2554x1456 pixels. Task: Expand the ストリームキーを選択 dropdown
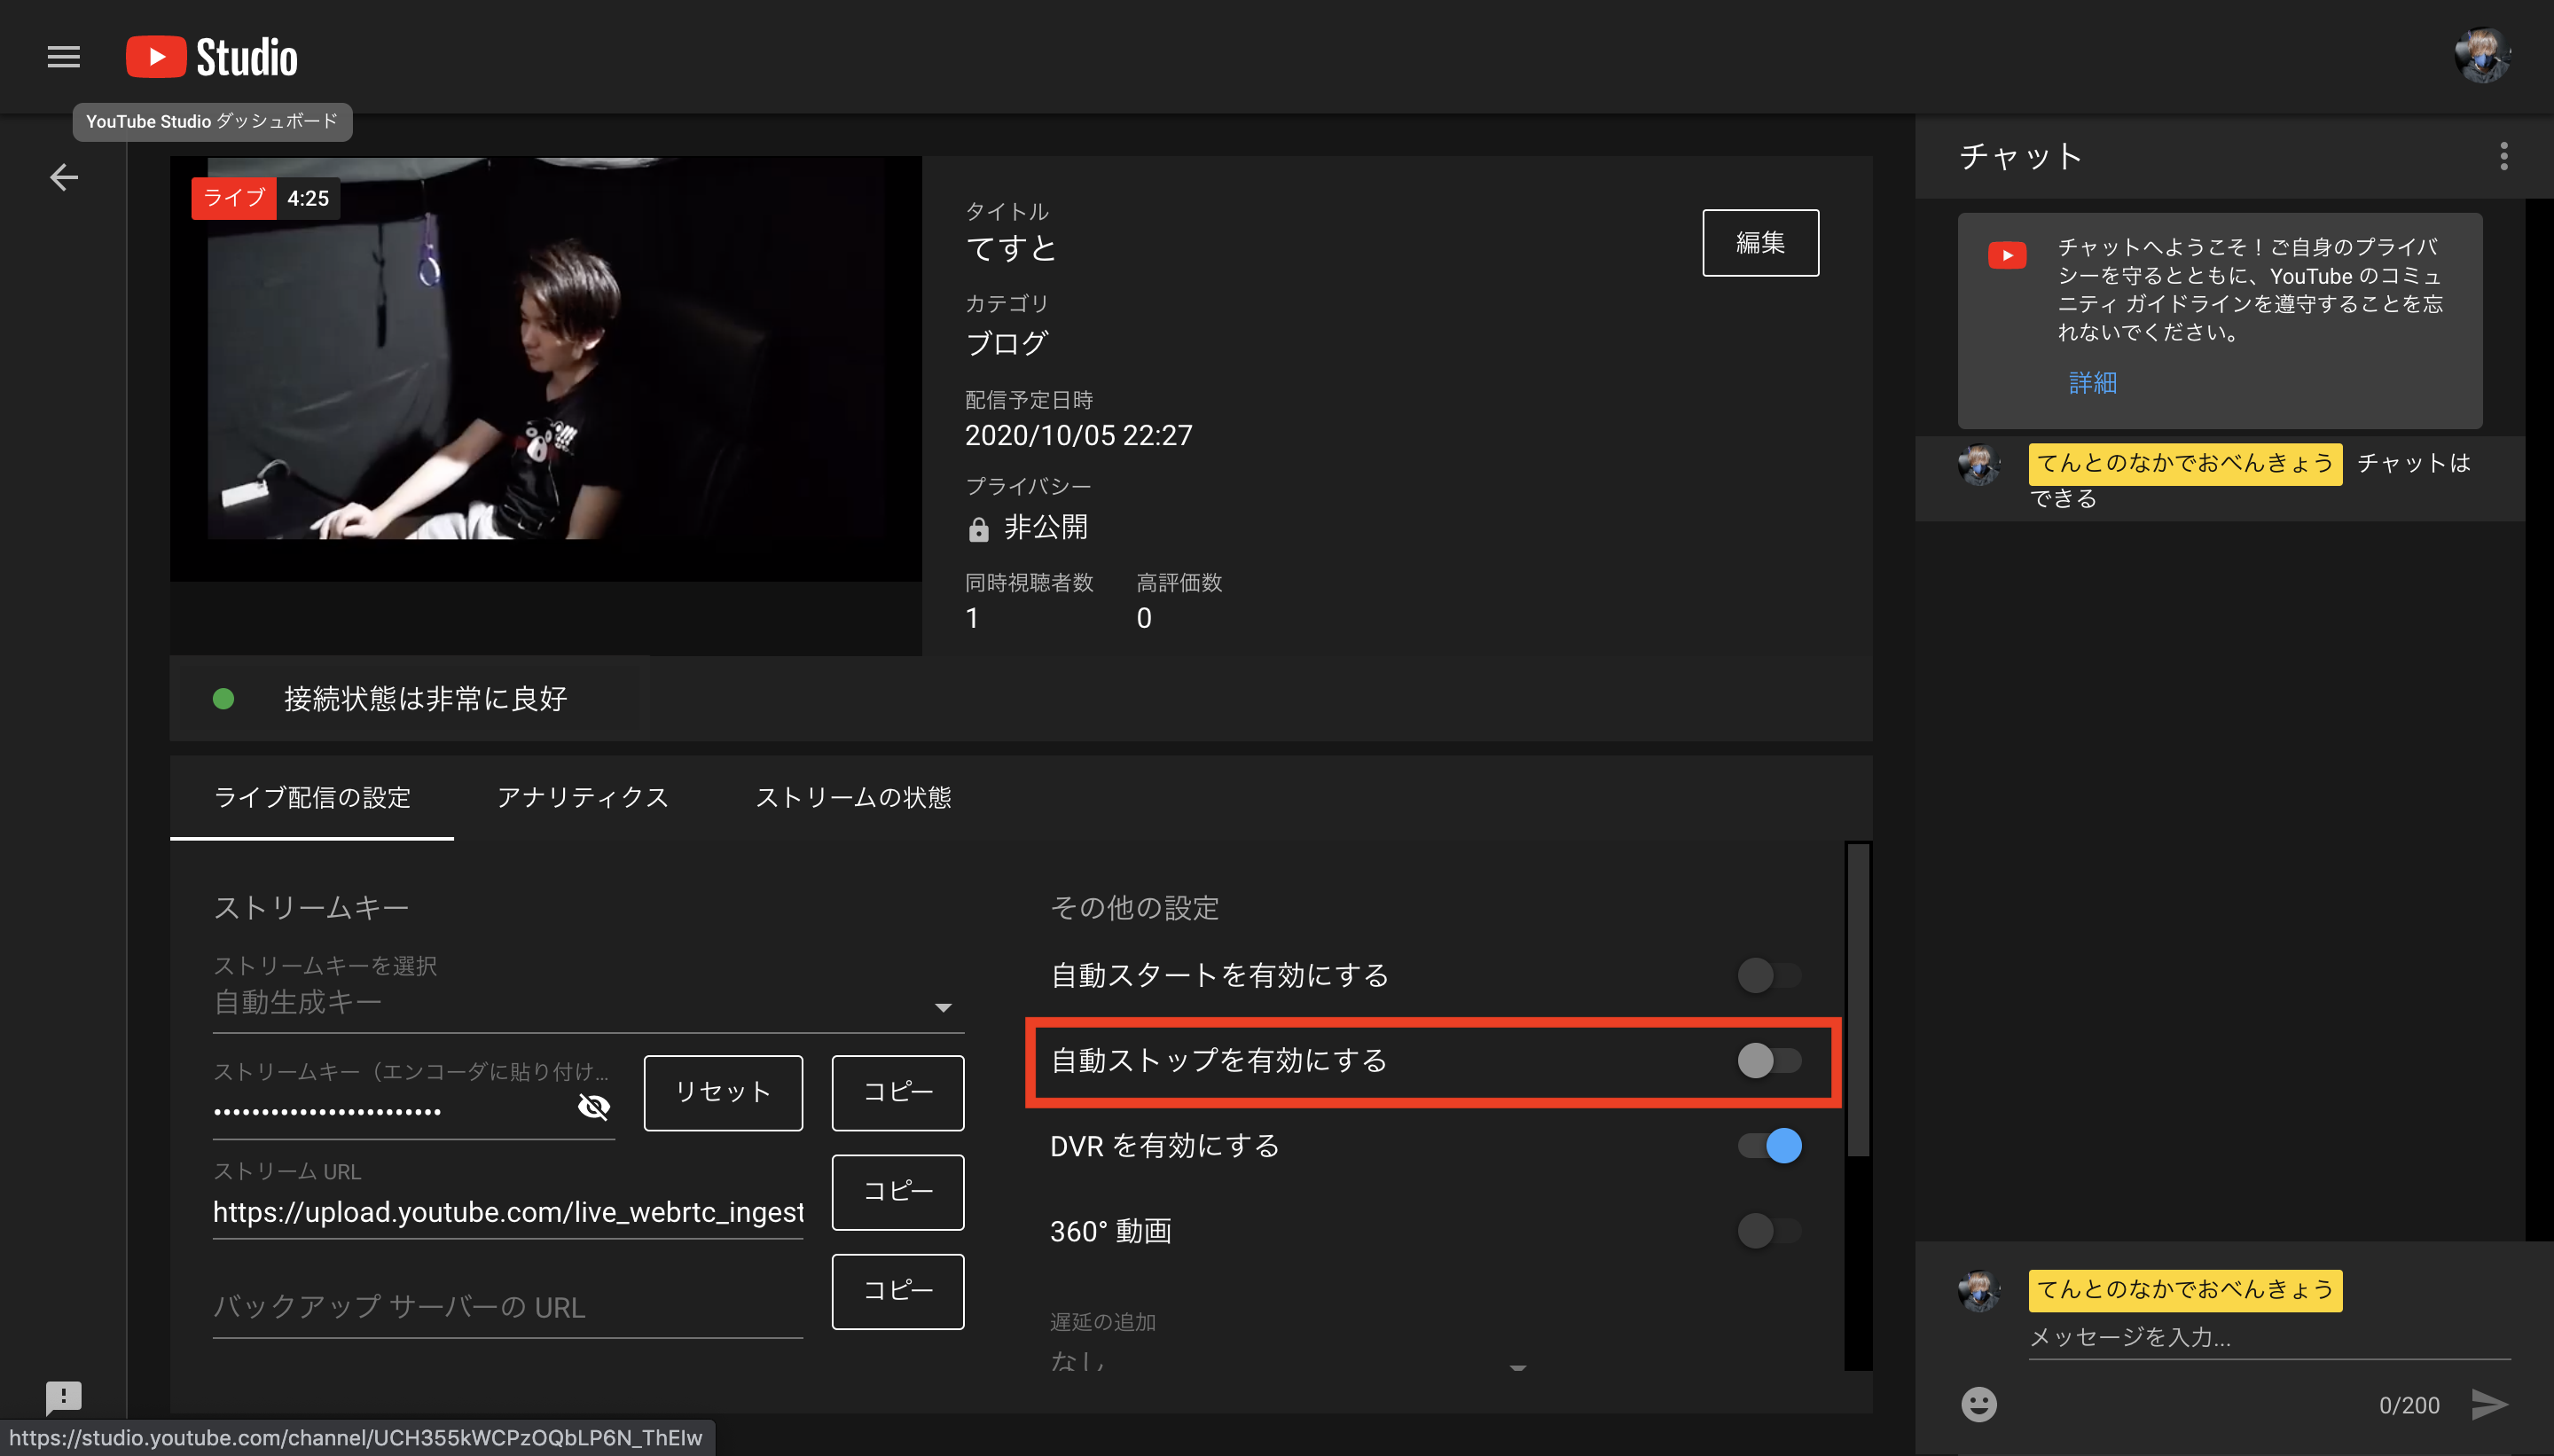click(x=587, y=1003)
